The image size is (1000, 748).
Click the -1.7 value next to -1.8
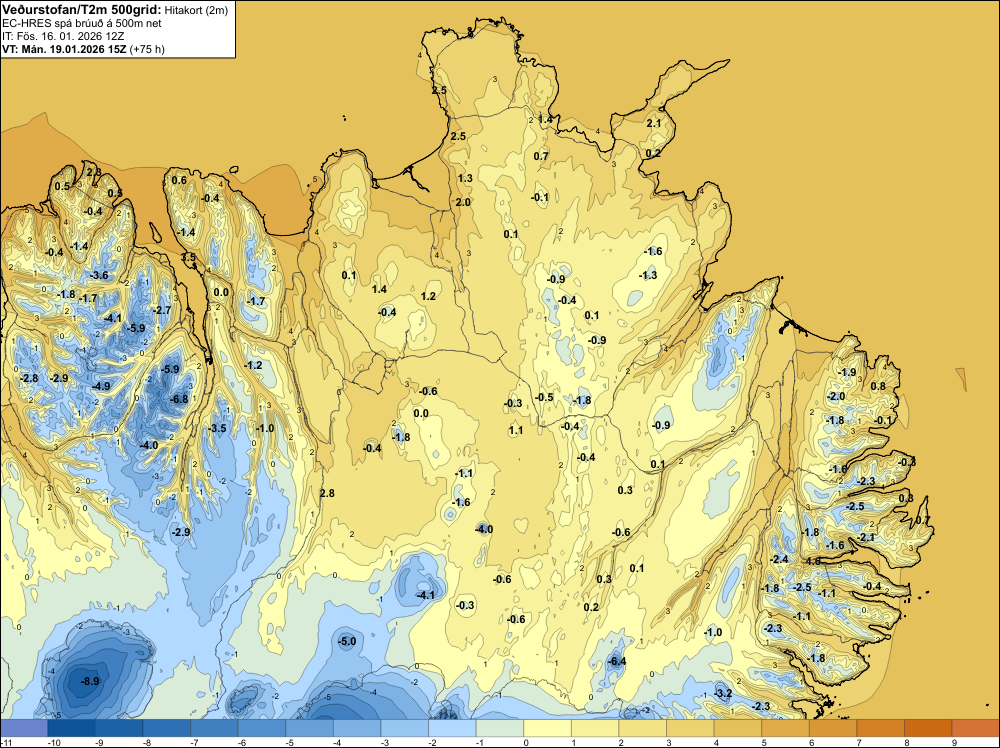click(89, 298)
